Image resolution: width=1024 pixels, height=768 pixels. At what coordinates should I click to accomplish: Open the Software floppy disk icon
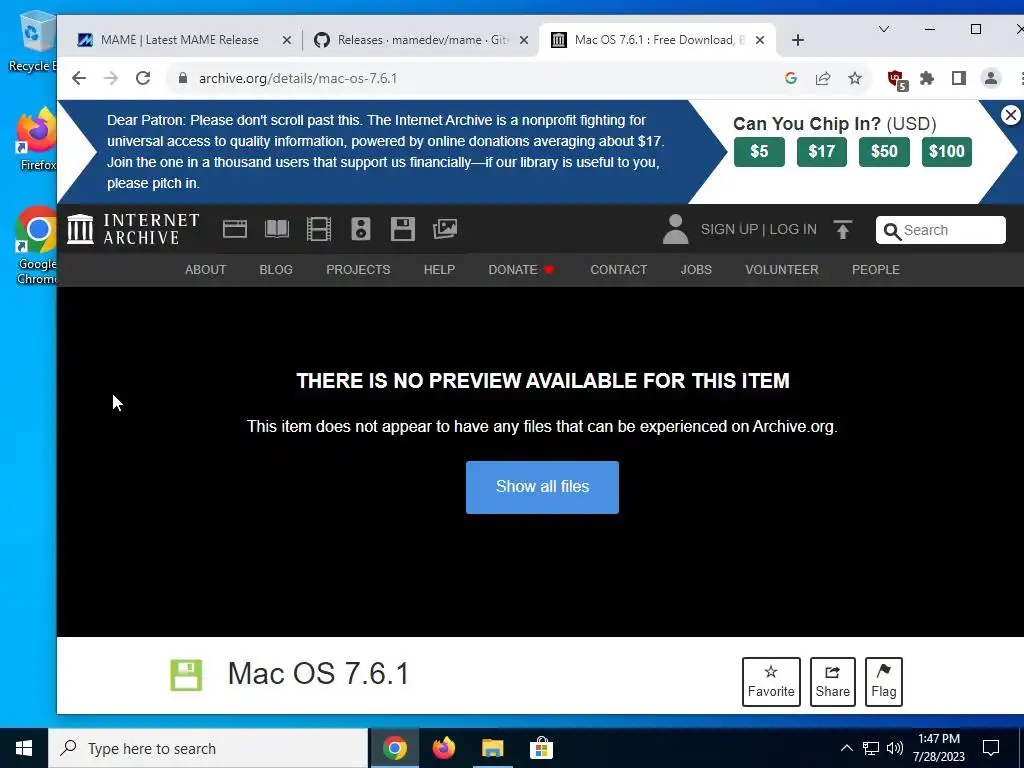[x=403, y=229]
